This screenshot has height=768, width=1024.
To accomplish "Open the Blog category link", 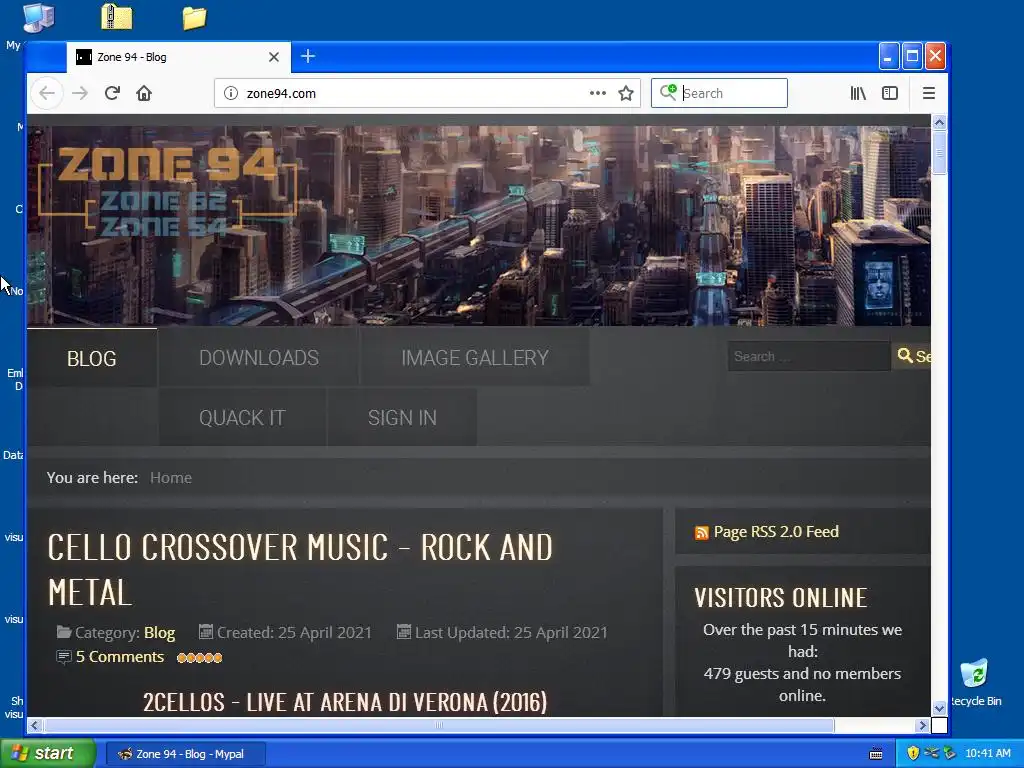I will 159,633.
